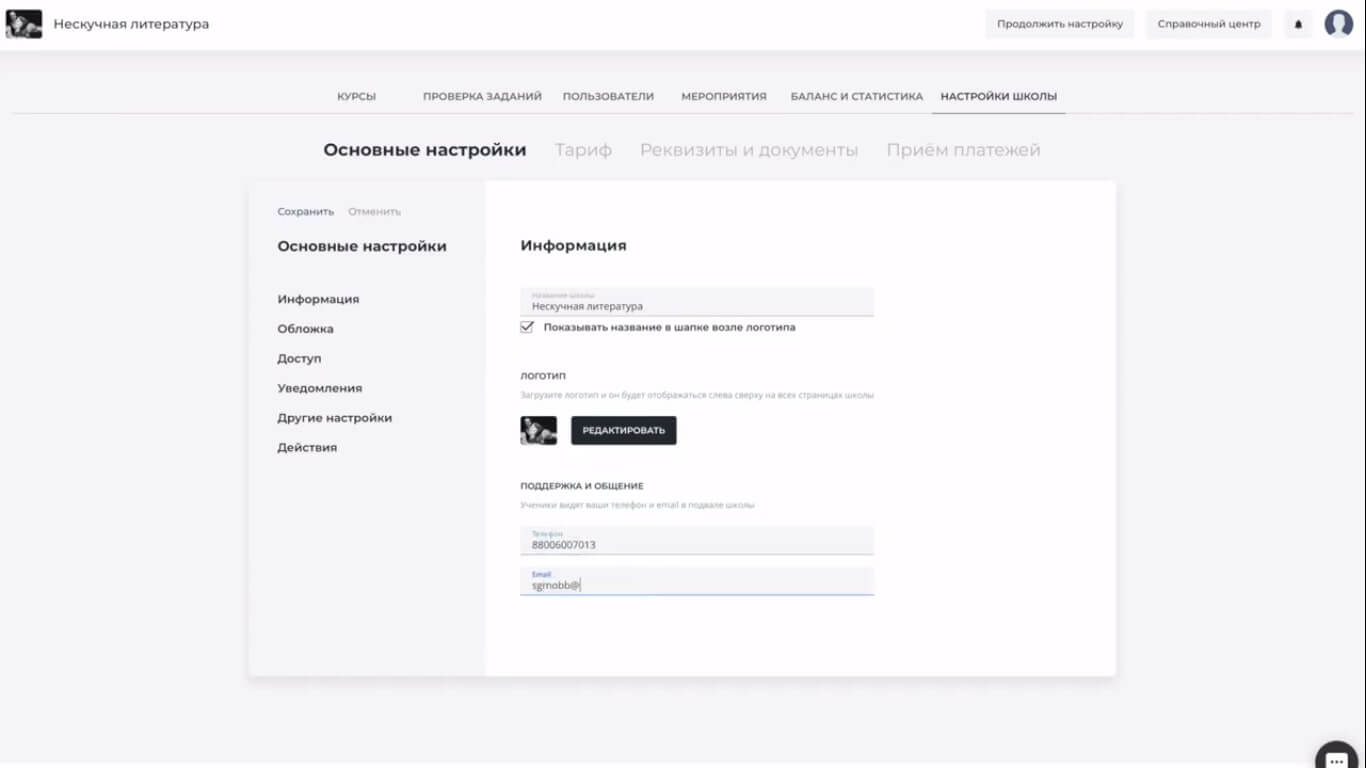Open the ПОЛЬЗОВАТЕЛИ section
The image size is (1366, 768).
[x=608, y=96]
